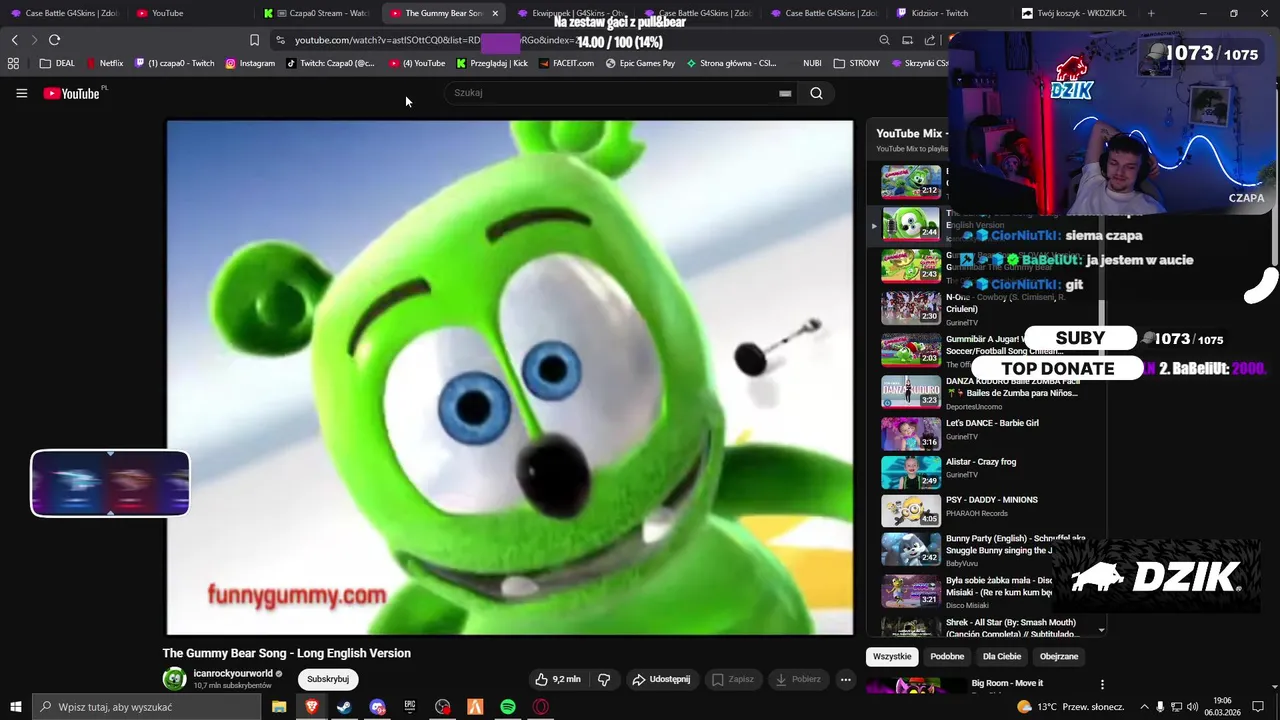Select the Wszystkie filter chip
Viewport: 1280px width, 720px height.
coord(892,656)
